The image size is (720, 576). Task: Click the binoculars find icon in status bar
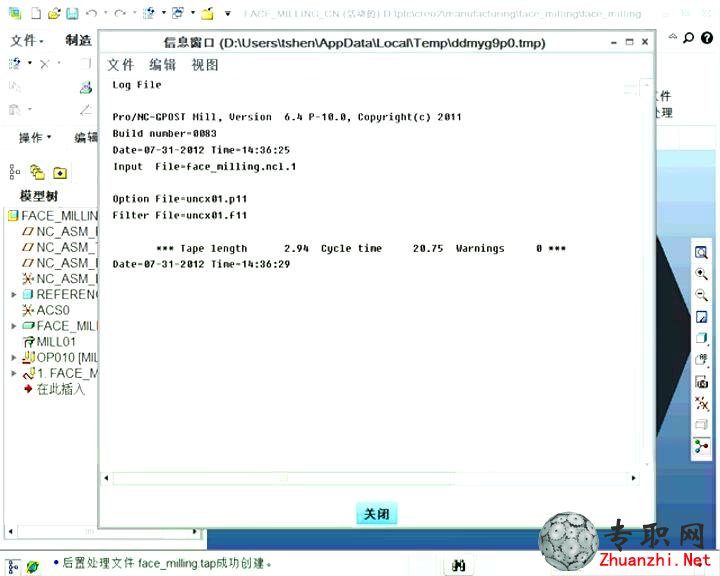(458, 565)
